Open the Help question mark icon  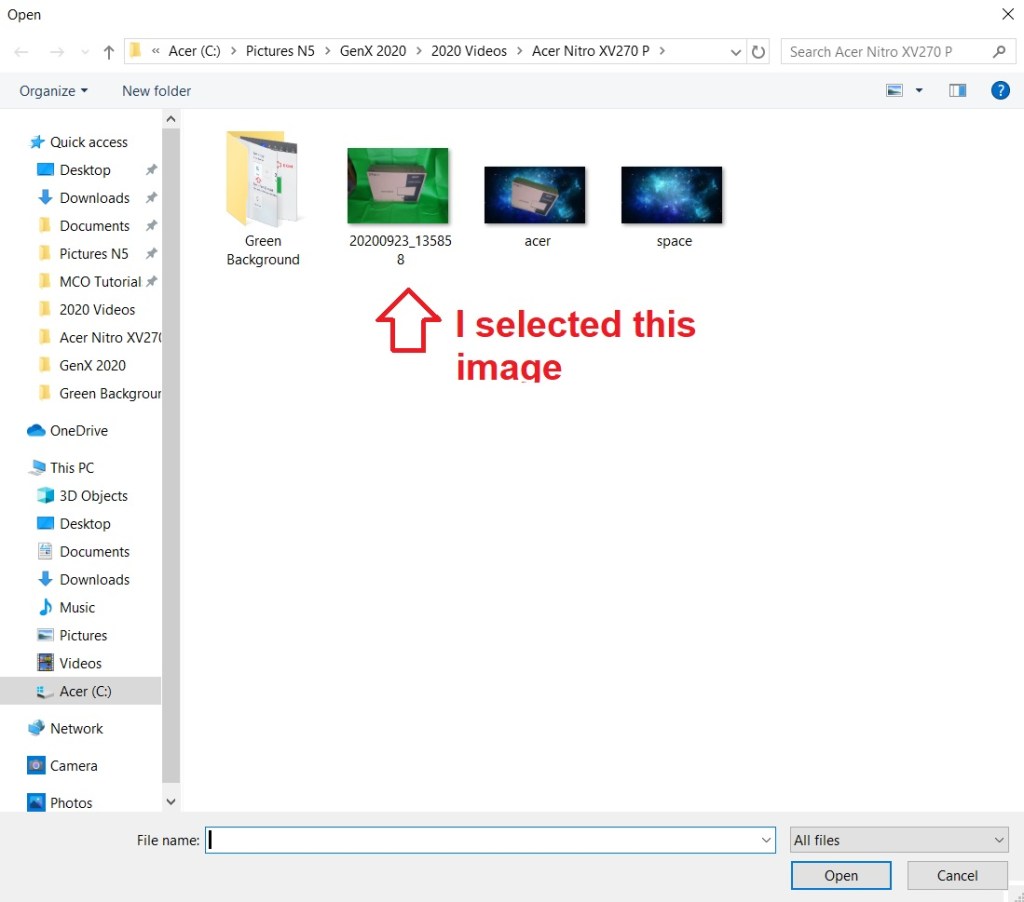[999, 91]
